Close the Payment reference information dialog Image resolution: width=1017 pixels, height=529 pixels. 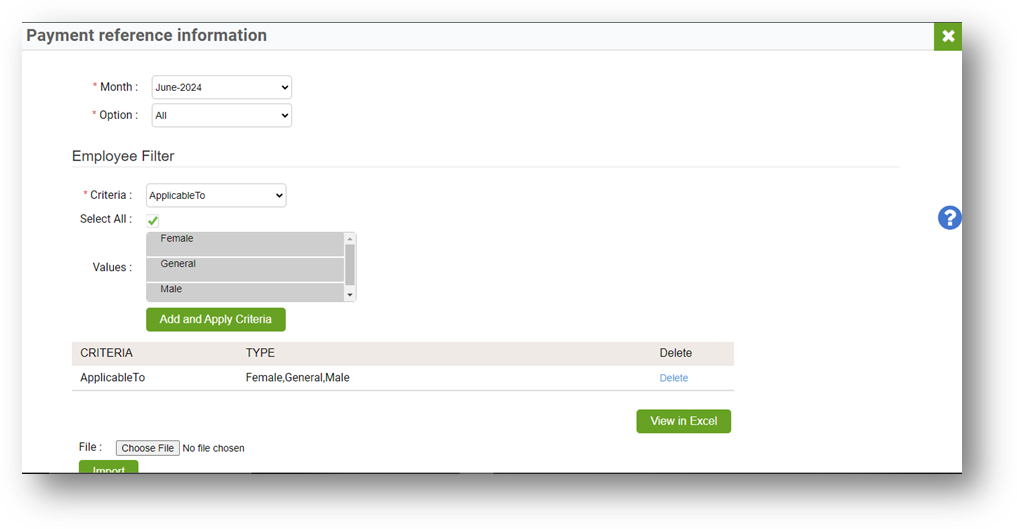point(948,36)
